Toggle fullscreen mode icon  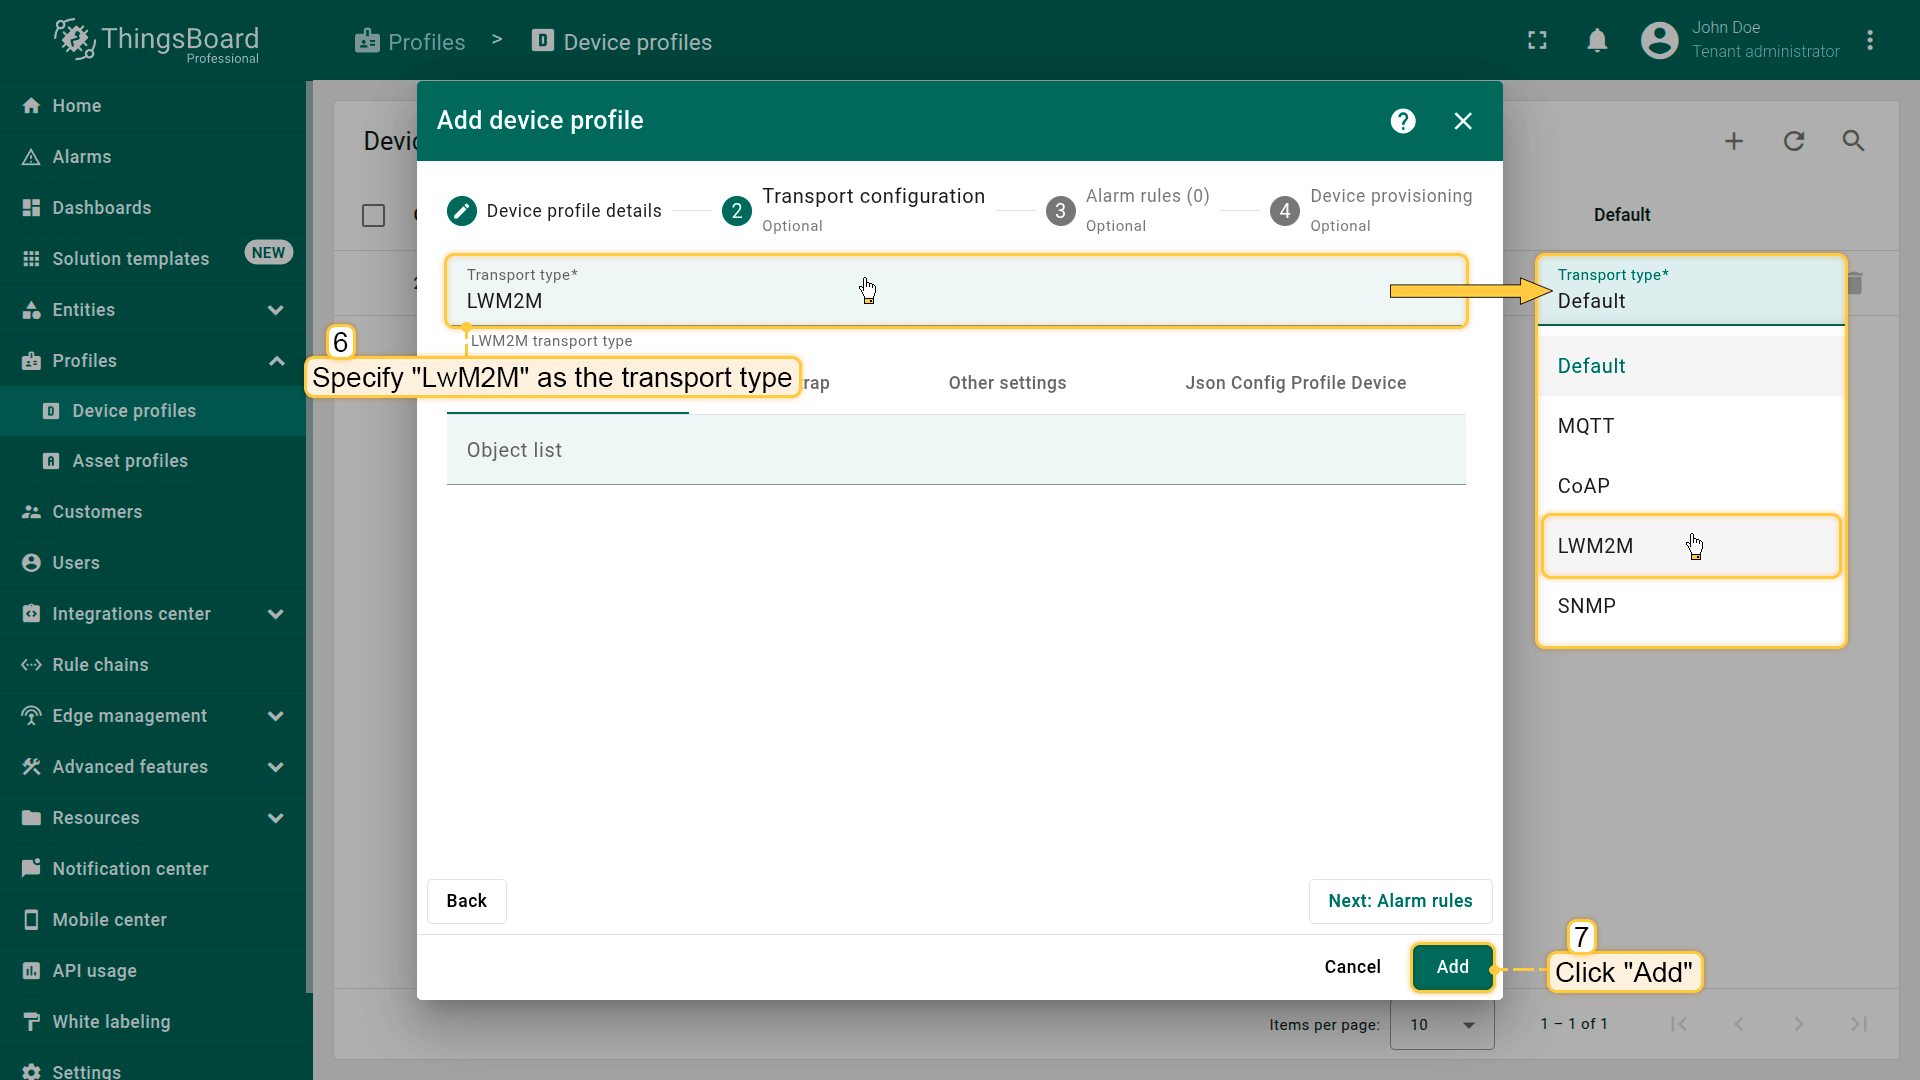(1537, 40)
